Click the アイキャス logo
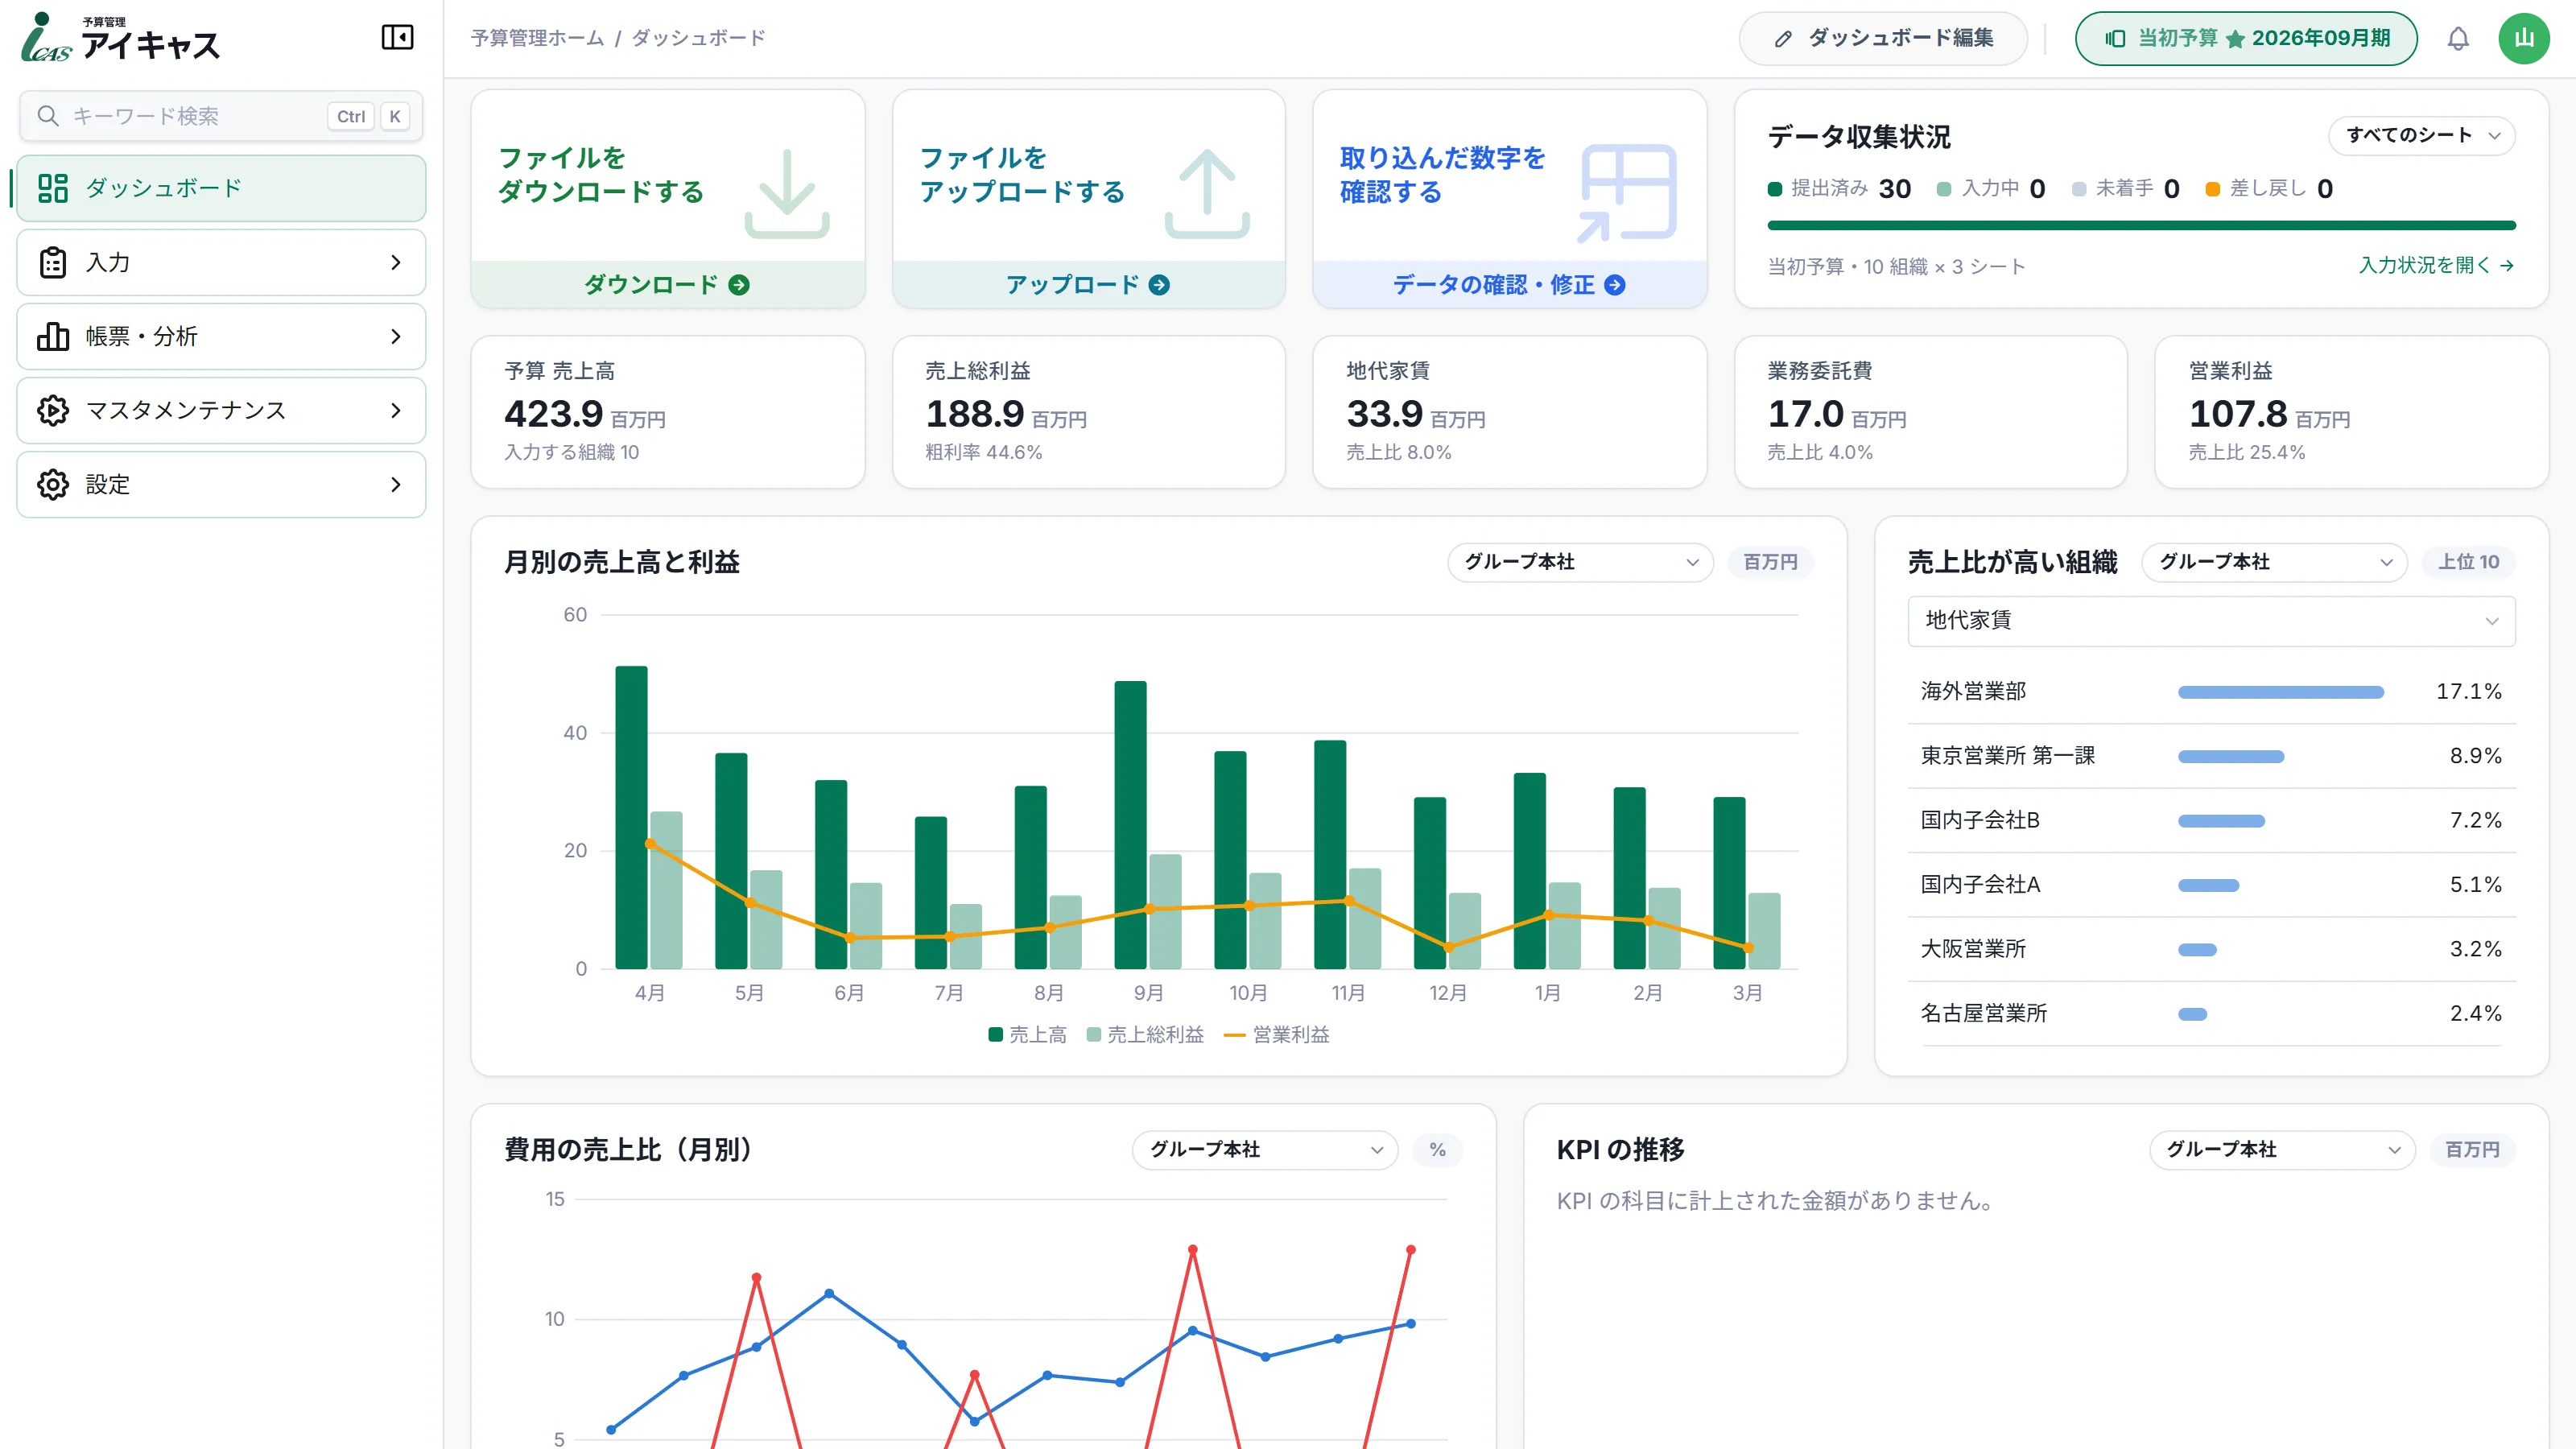Screen dimensions: 2576x1449 pos(120,38)
